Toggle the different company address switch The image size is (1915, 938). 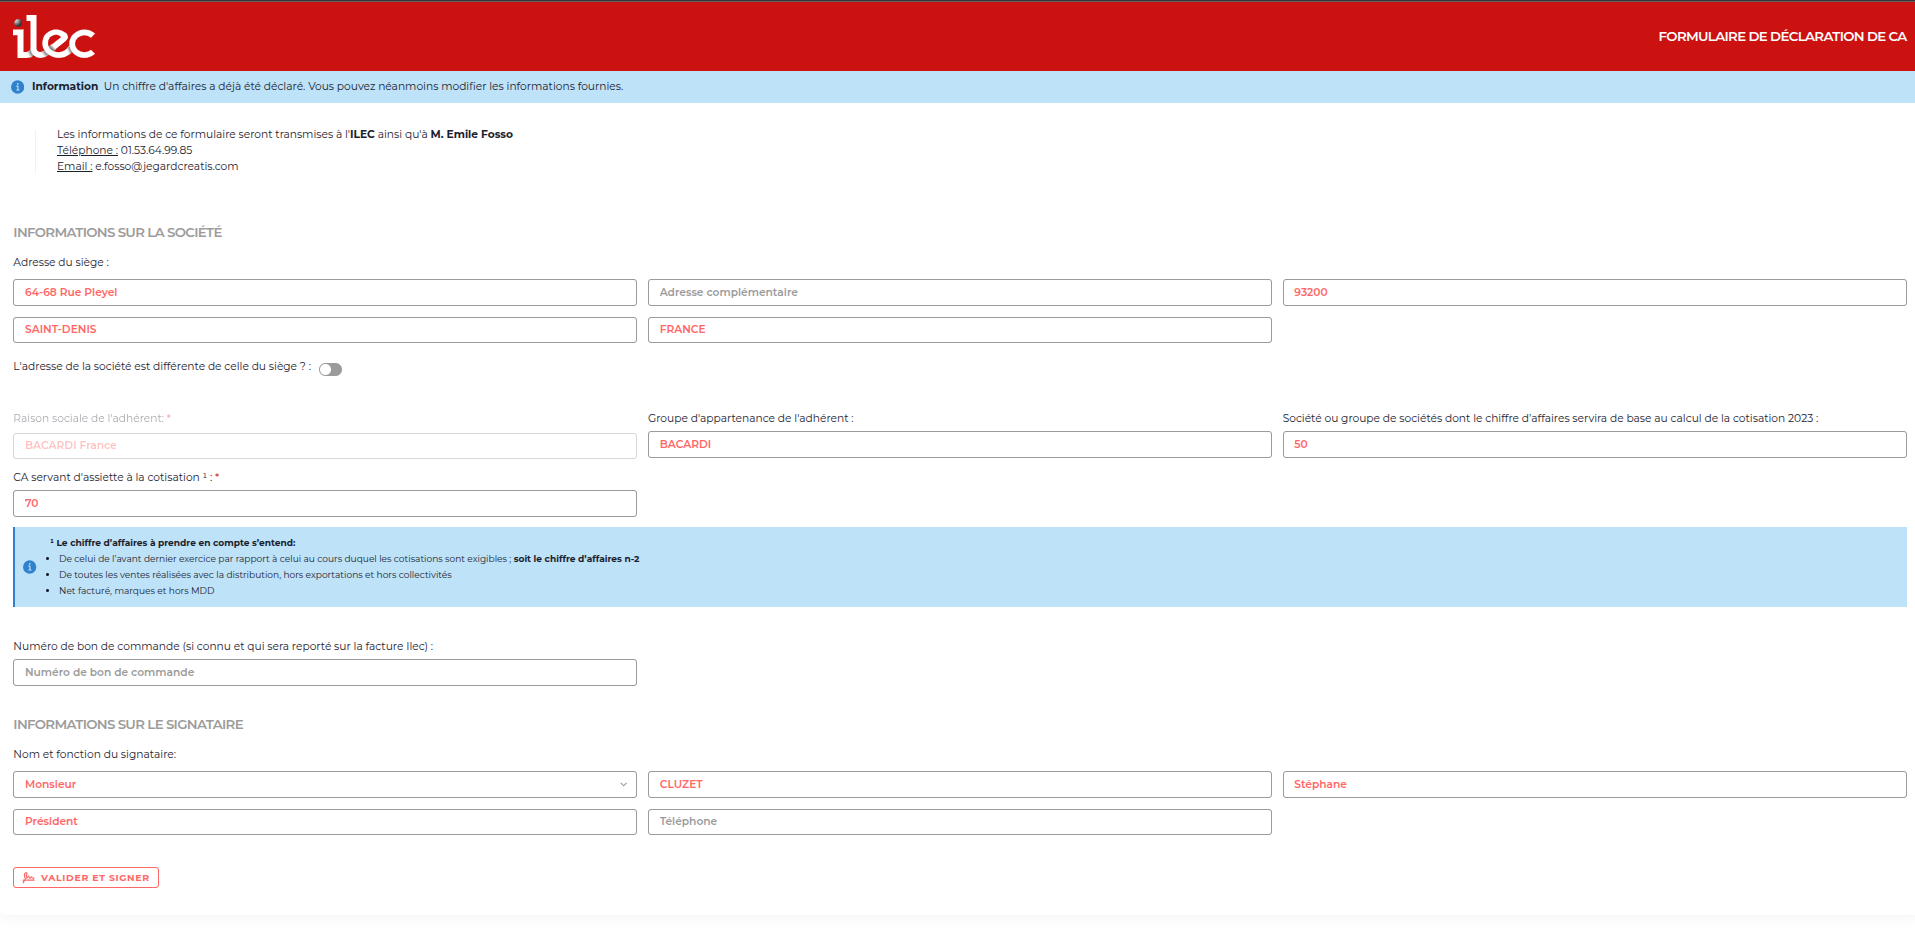click(x=330, y=369)
